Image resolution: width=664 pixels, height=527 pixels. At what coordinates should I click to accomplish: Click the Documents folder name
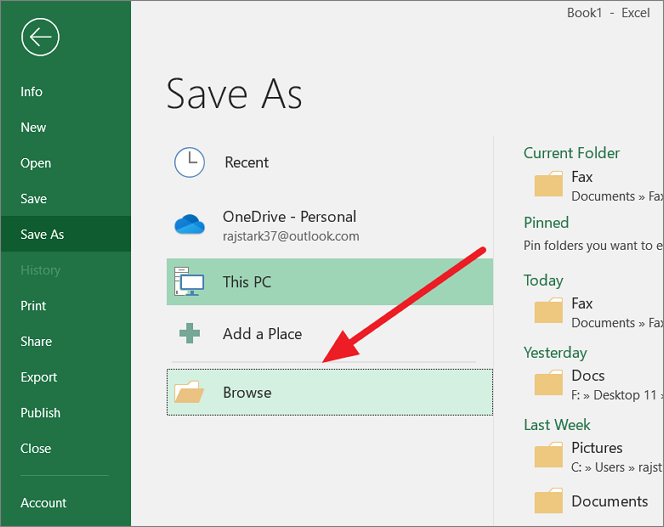(609, 501)
